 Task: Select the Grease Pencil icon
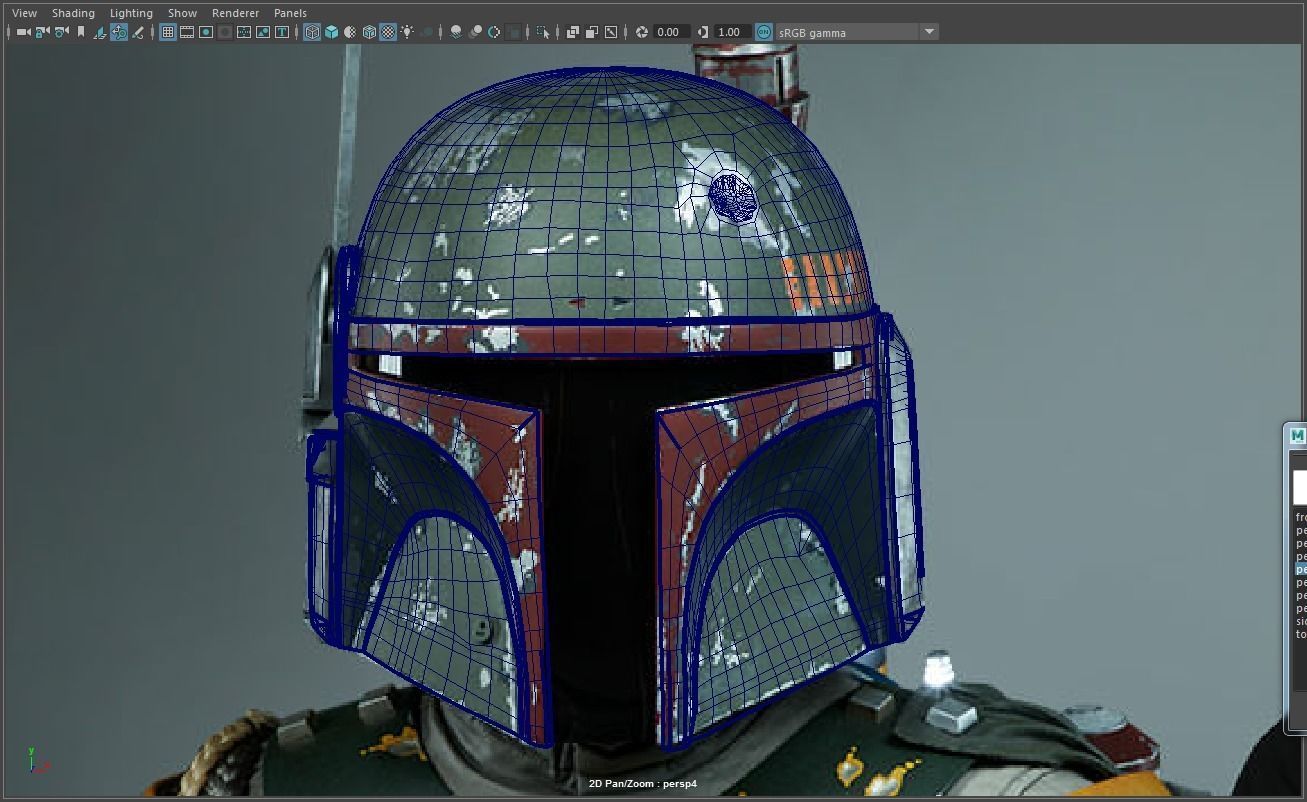(138, 32)
